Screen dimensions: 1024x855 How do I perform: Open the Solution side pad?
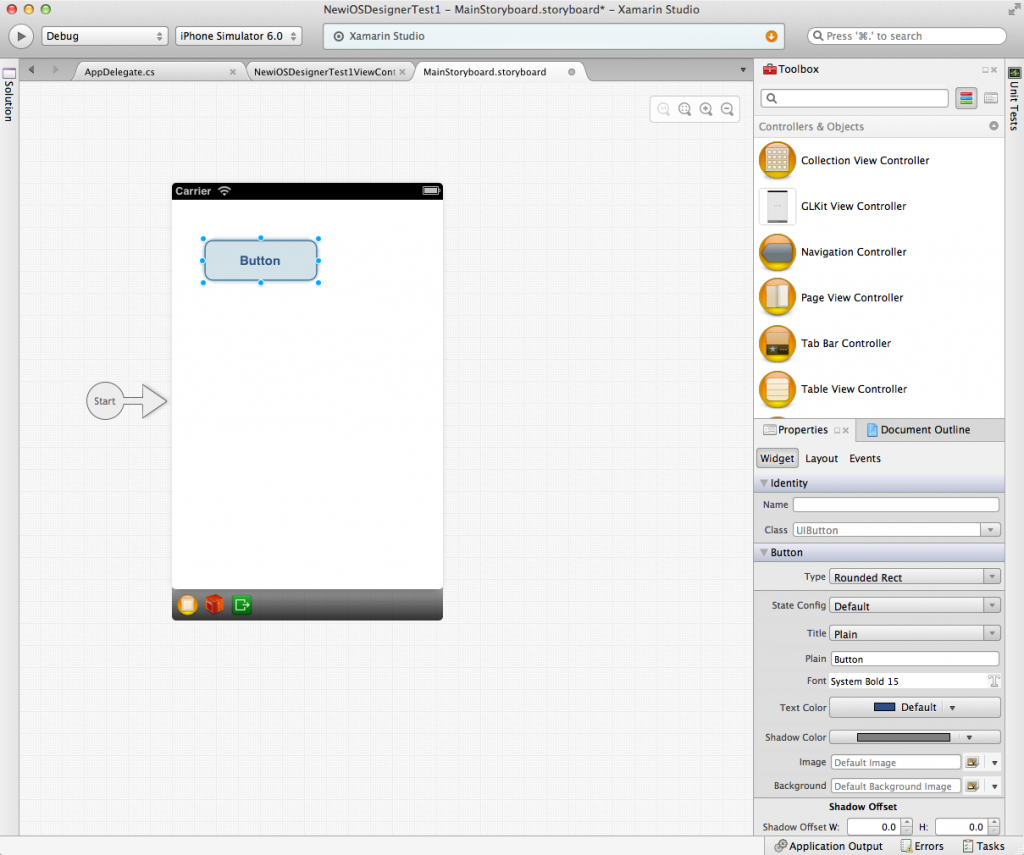coord(8,95)
